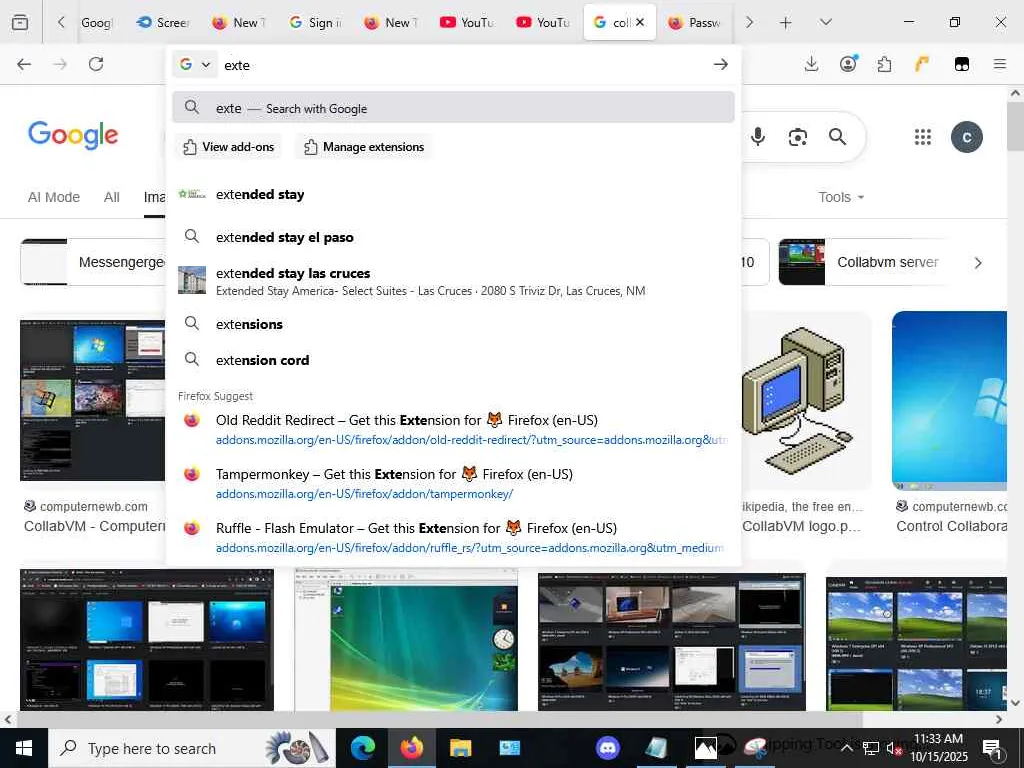Click the Manage extensions button
This screenshot has height=768, width=1024.
(364, 147)
